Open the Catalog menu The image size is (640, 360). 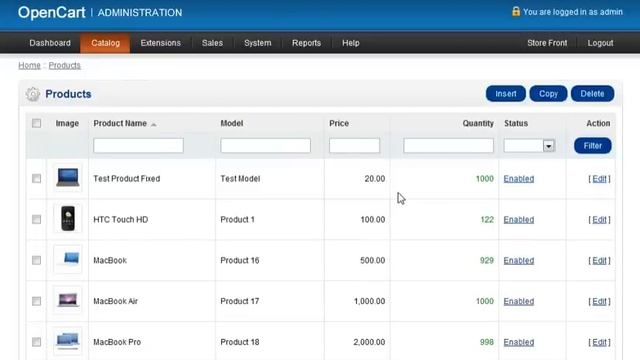(x=105, y=43)
